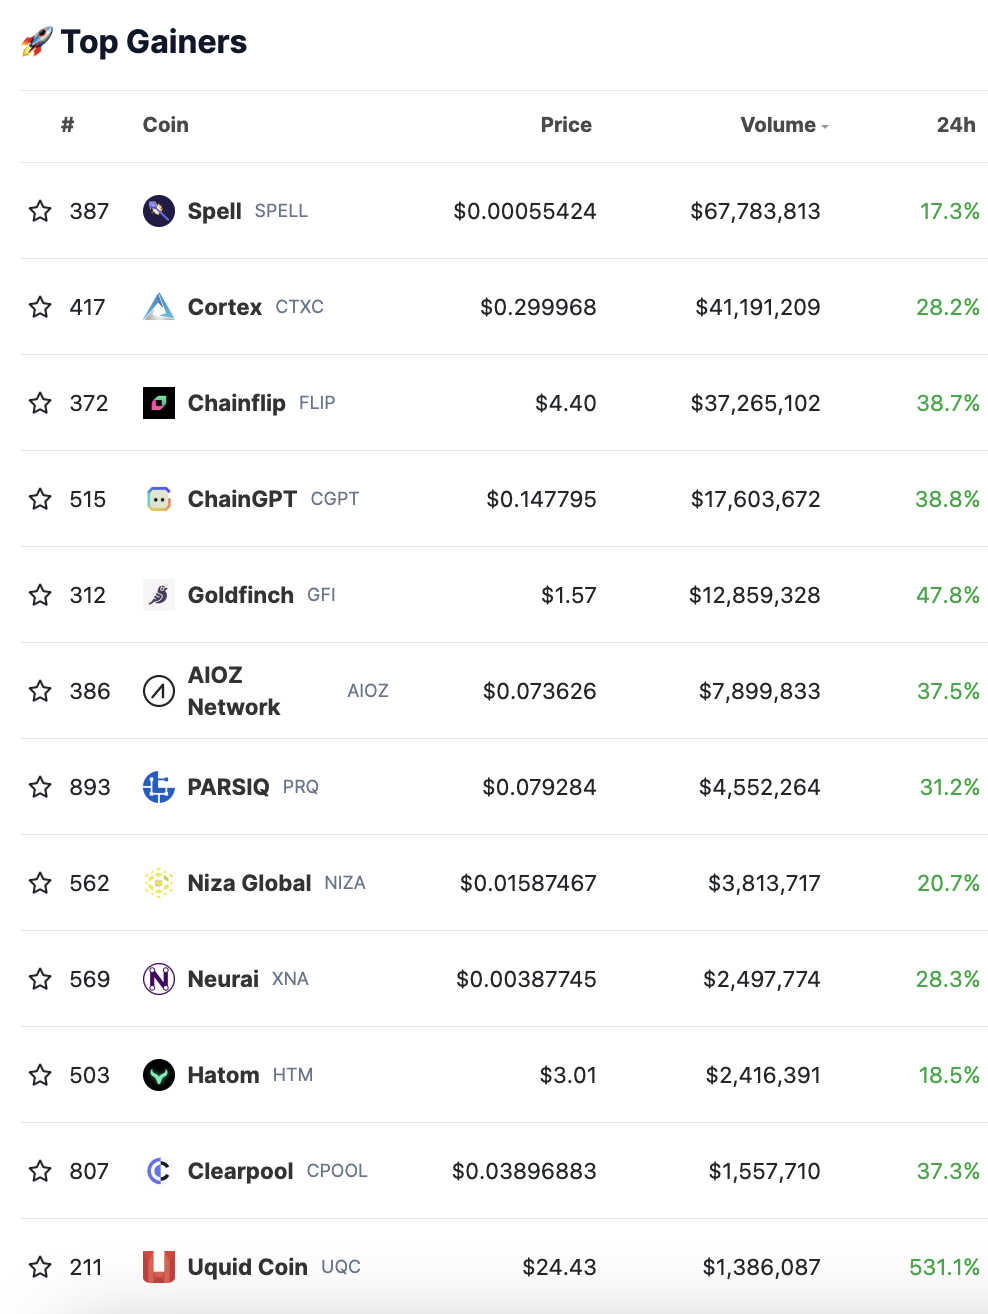Click the Top Gainers heading

153,42
